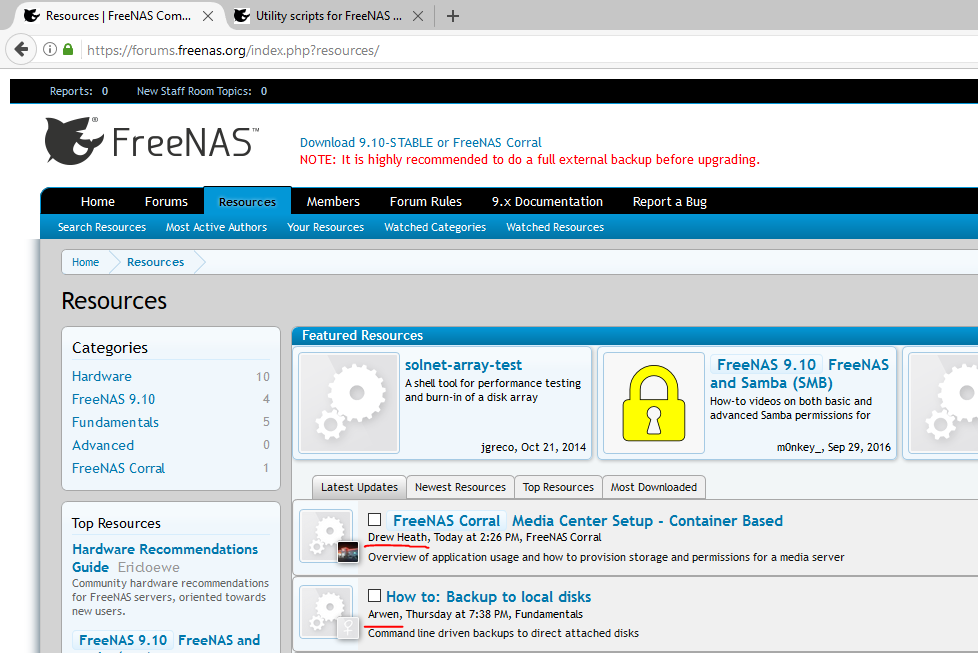The height and width of the screenshot is (653, 978).
Task: Close the Utility scripts for FreeNAS tab
Action: (417, 16)
